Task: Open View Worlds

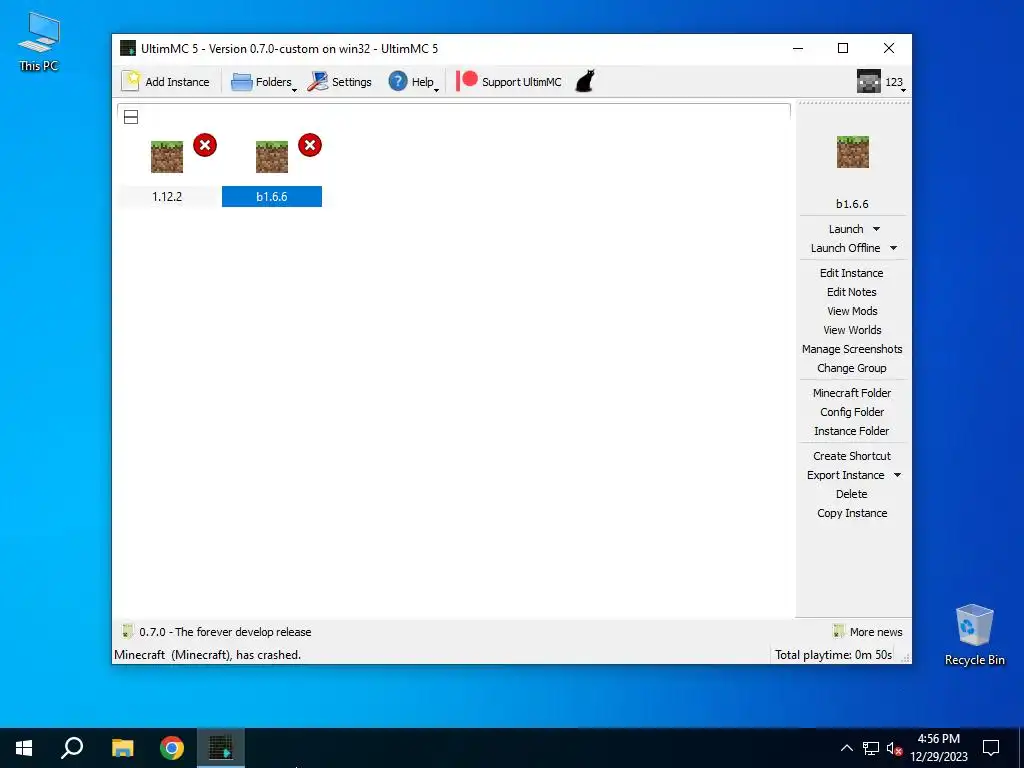Action: click(852, 330)
